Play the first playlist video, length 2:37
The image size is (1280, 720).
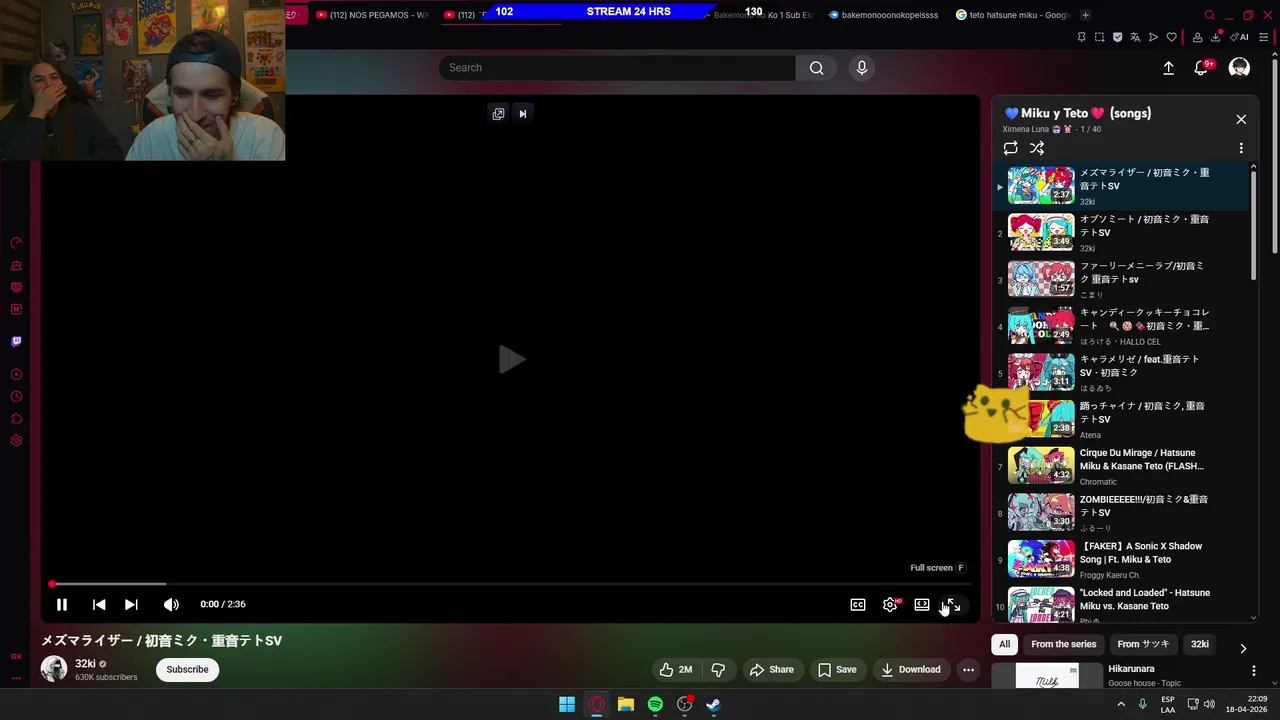coord(1120,186)
